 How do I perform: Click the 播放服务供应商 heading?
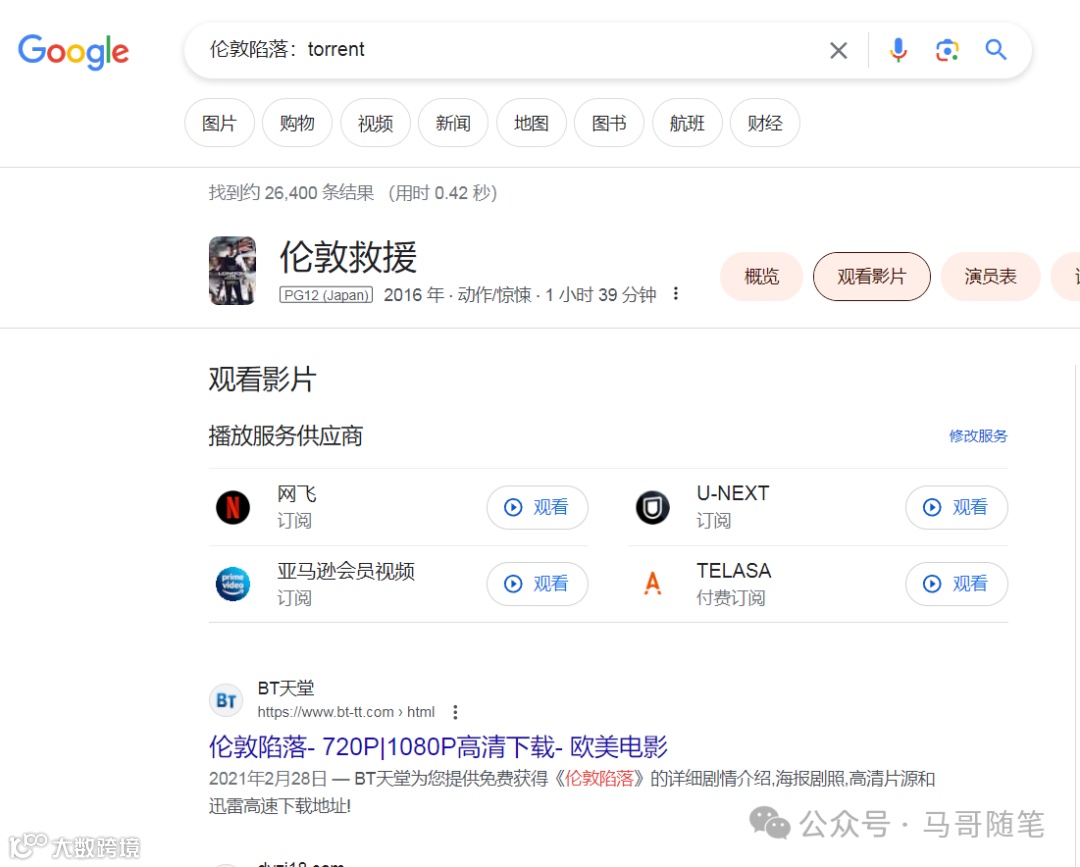click(286, 436)
